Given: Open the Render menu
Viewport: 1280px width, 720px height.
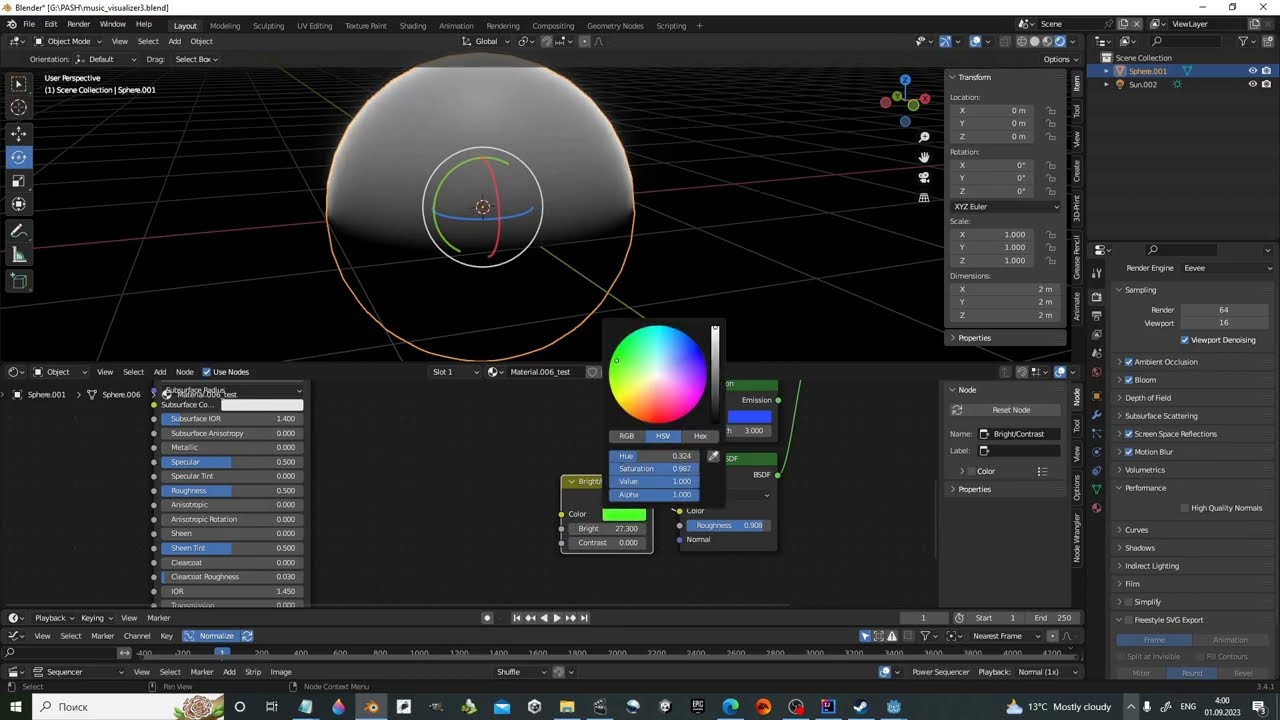Looking at the screenshot, I should 78,24.
